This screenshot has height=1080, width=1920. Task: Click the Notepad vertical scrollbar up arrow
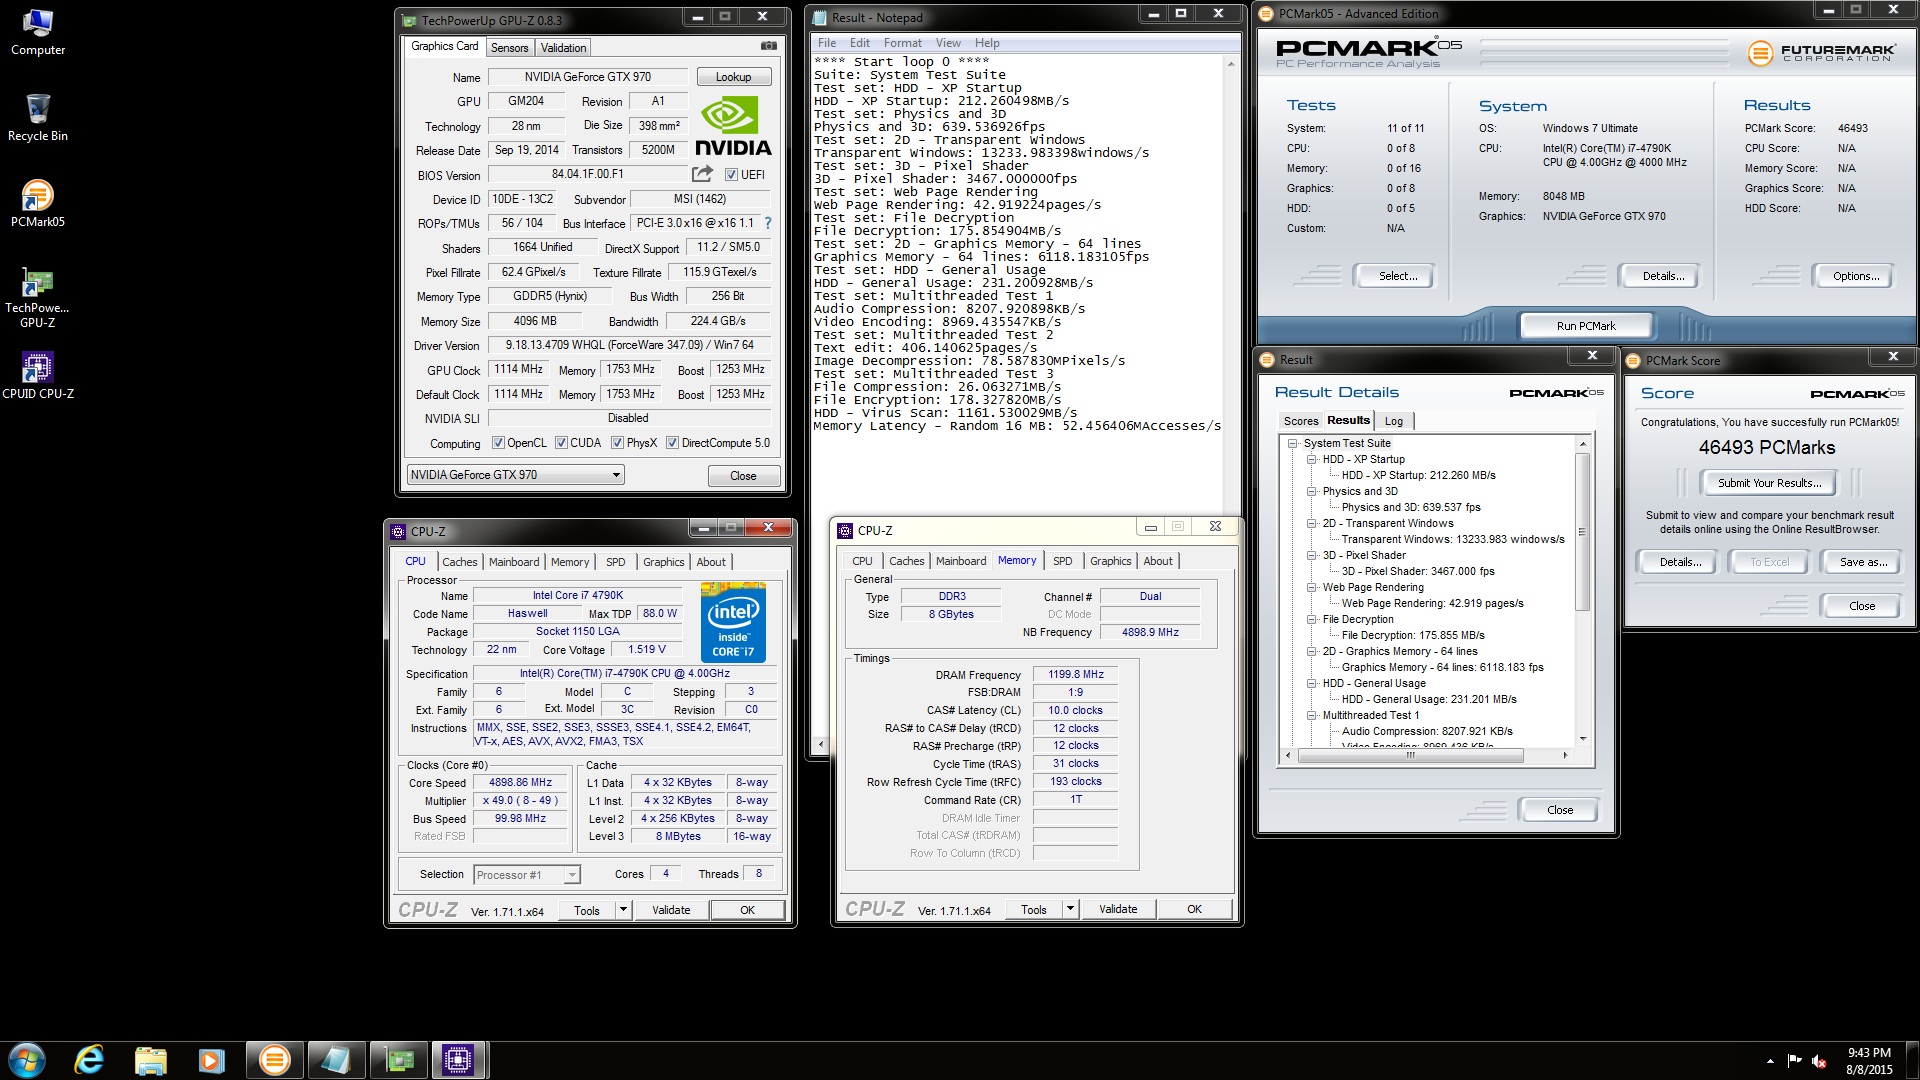coord(1231,64)
